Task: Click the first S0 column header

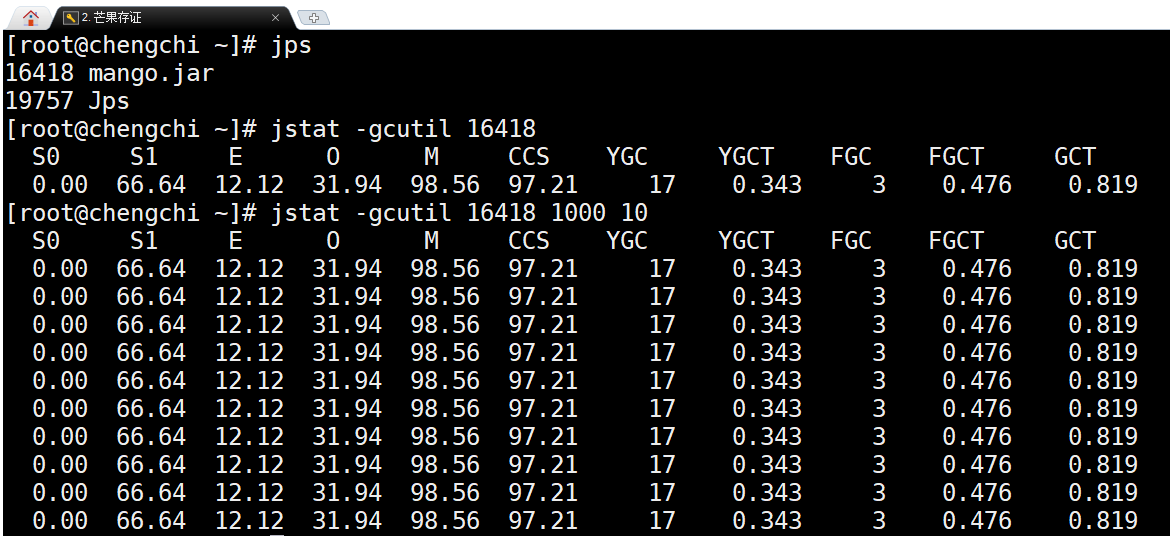Action: pos(46,157)
